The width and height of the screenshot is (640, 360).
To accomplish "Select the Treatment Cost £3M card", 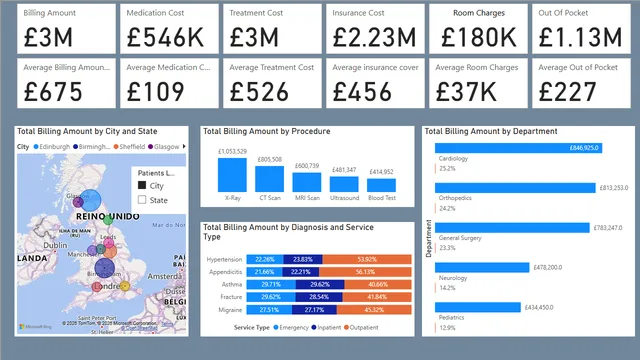I will (x=272, y=29).
